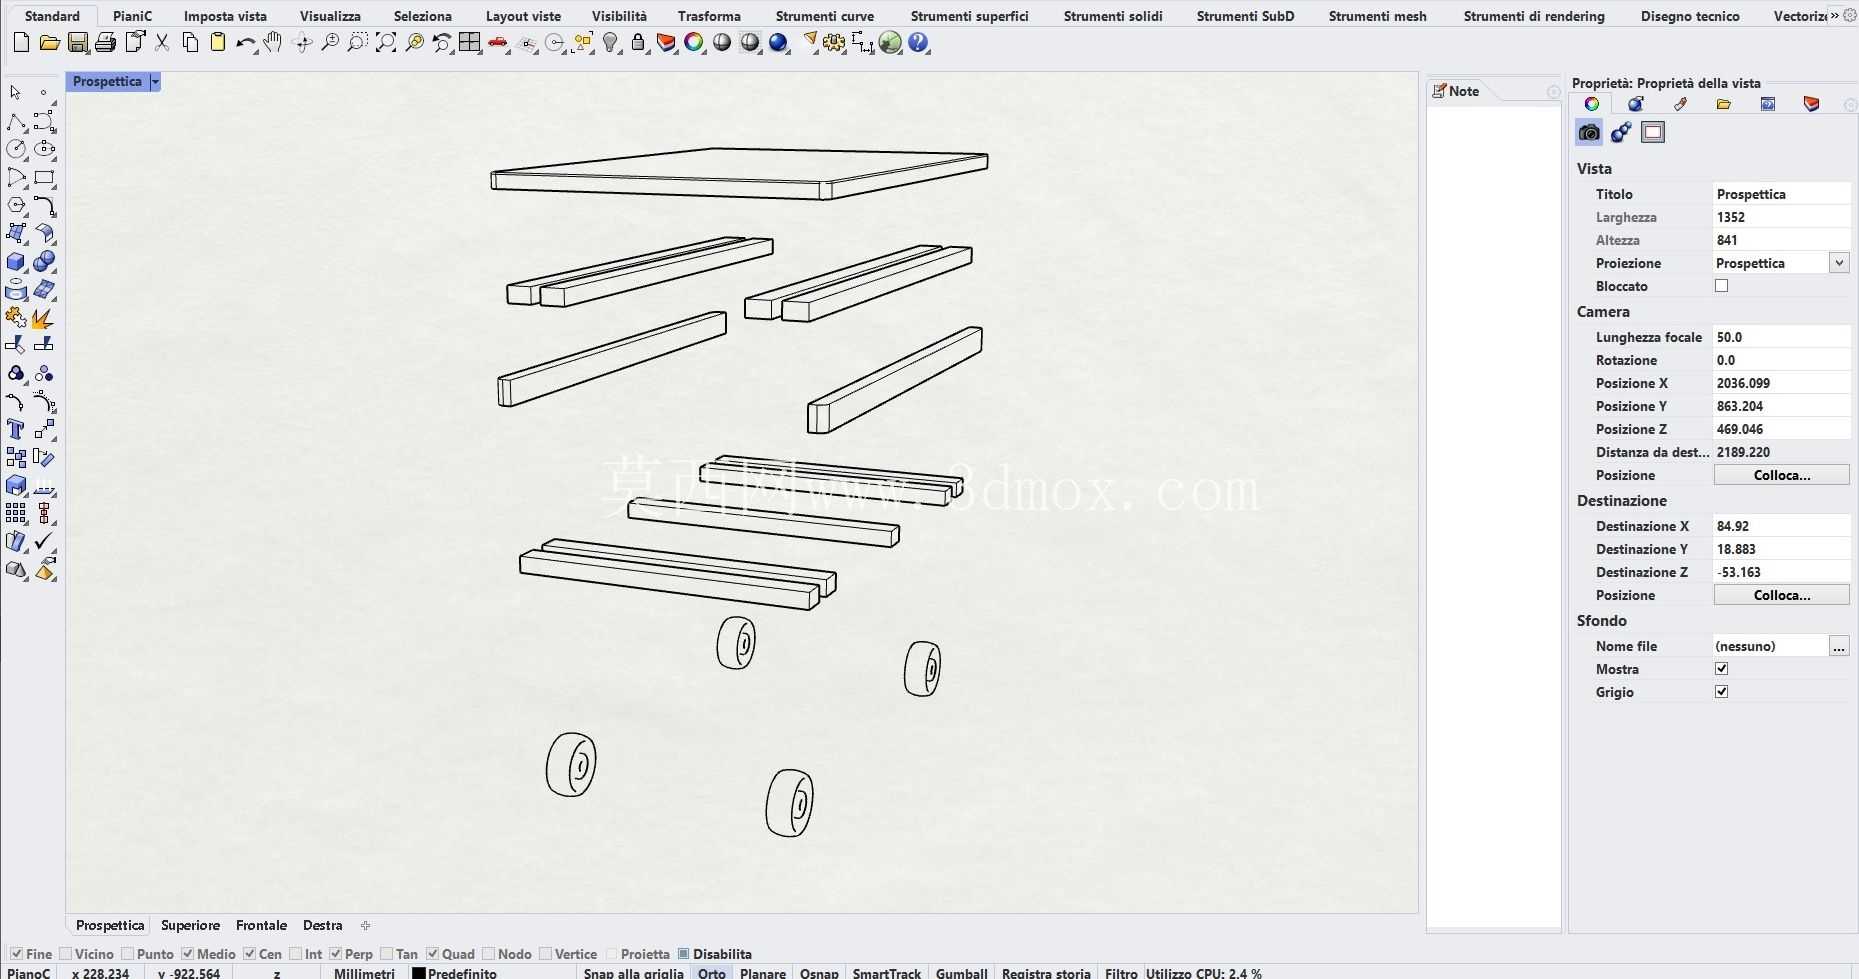Select the Rectangle tool in sidebar
Viewport: 1859px width, 979px height.
pos(44,178)
